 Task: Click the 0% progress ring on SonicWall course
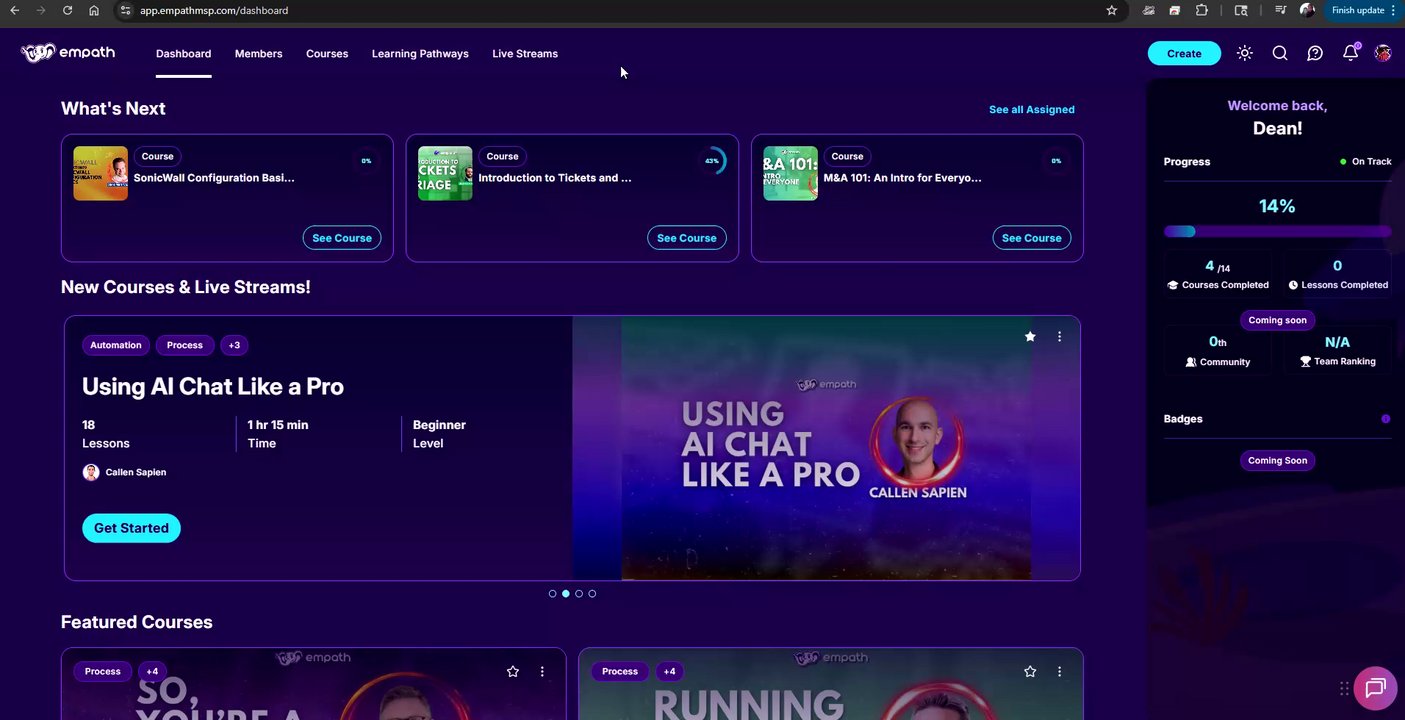pyautogui.click(x=366, y=161)
